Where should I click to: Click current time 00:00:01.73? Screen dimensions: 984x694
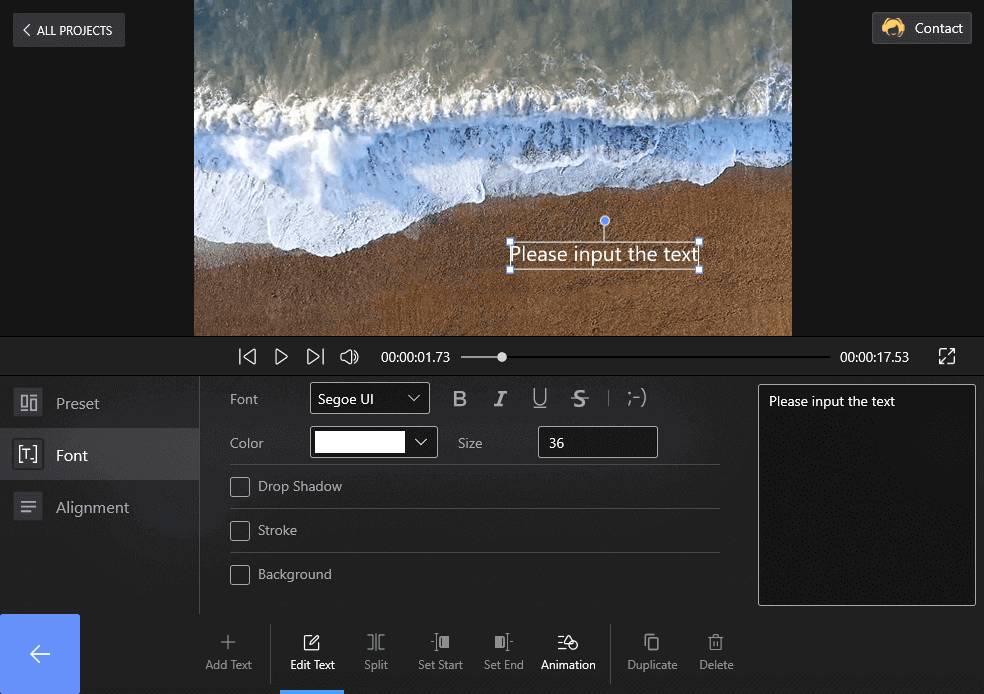415,357
